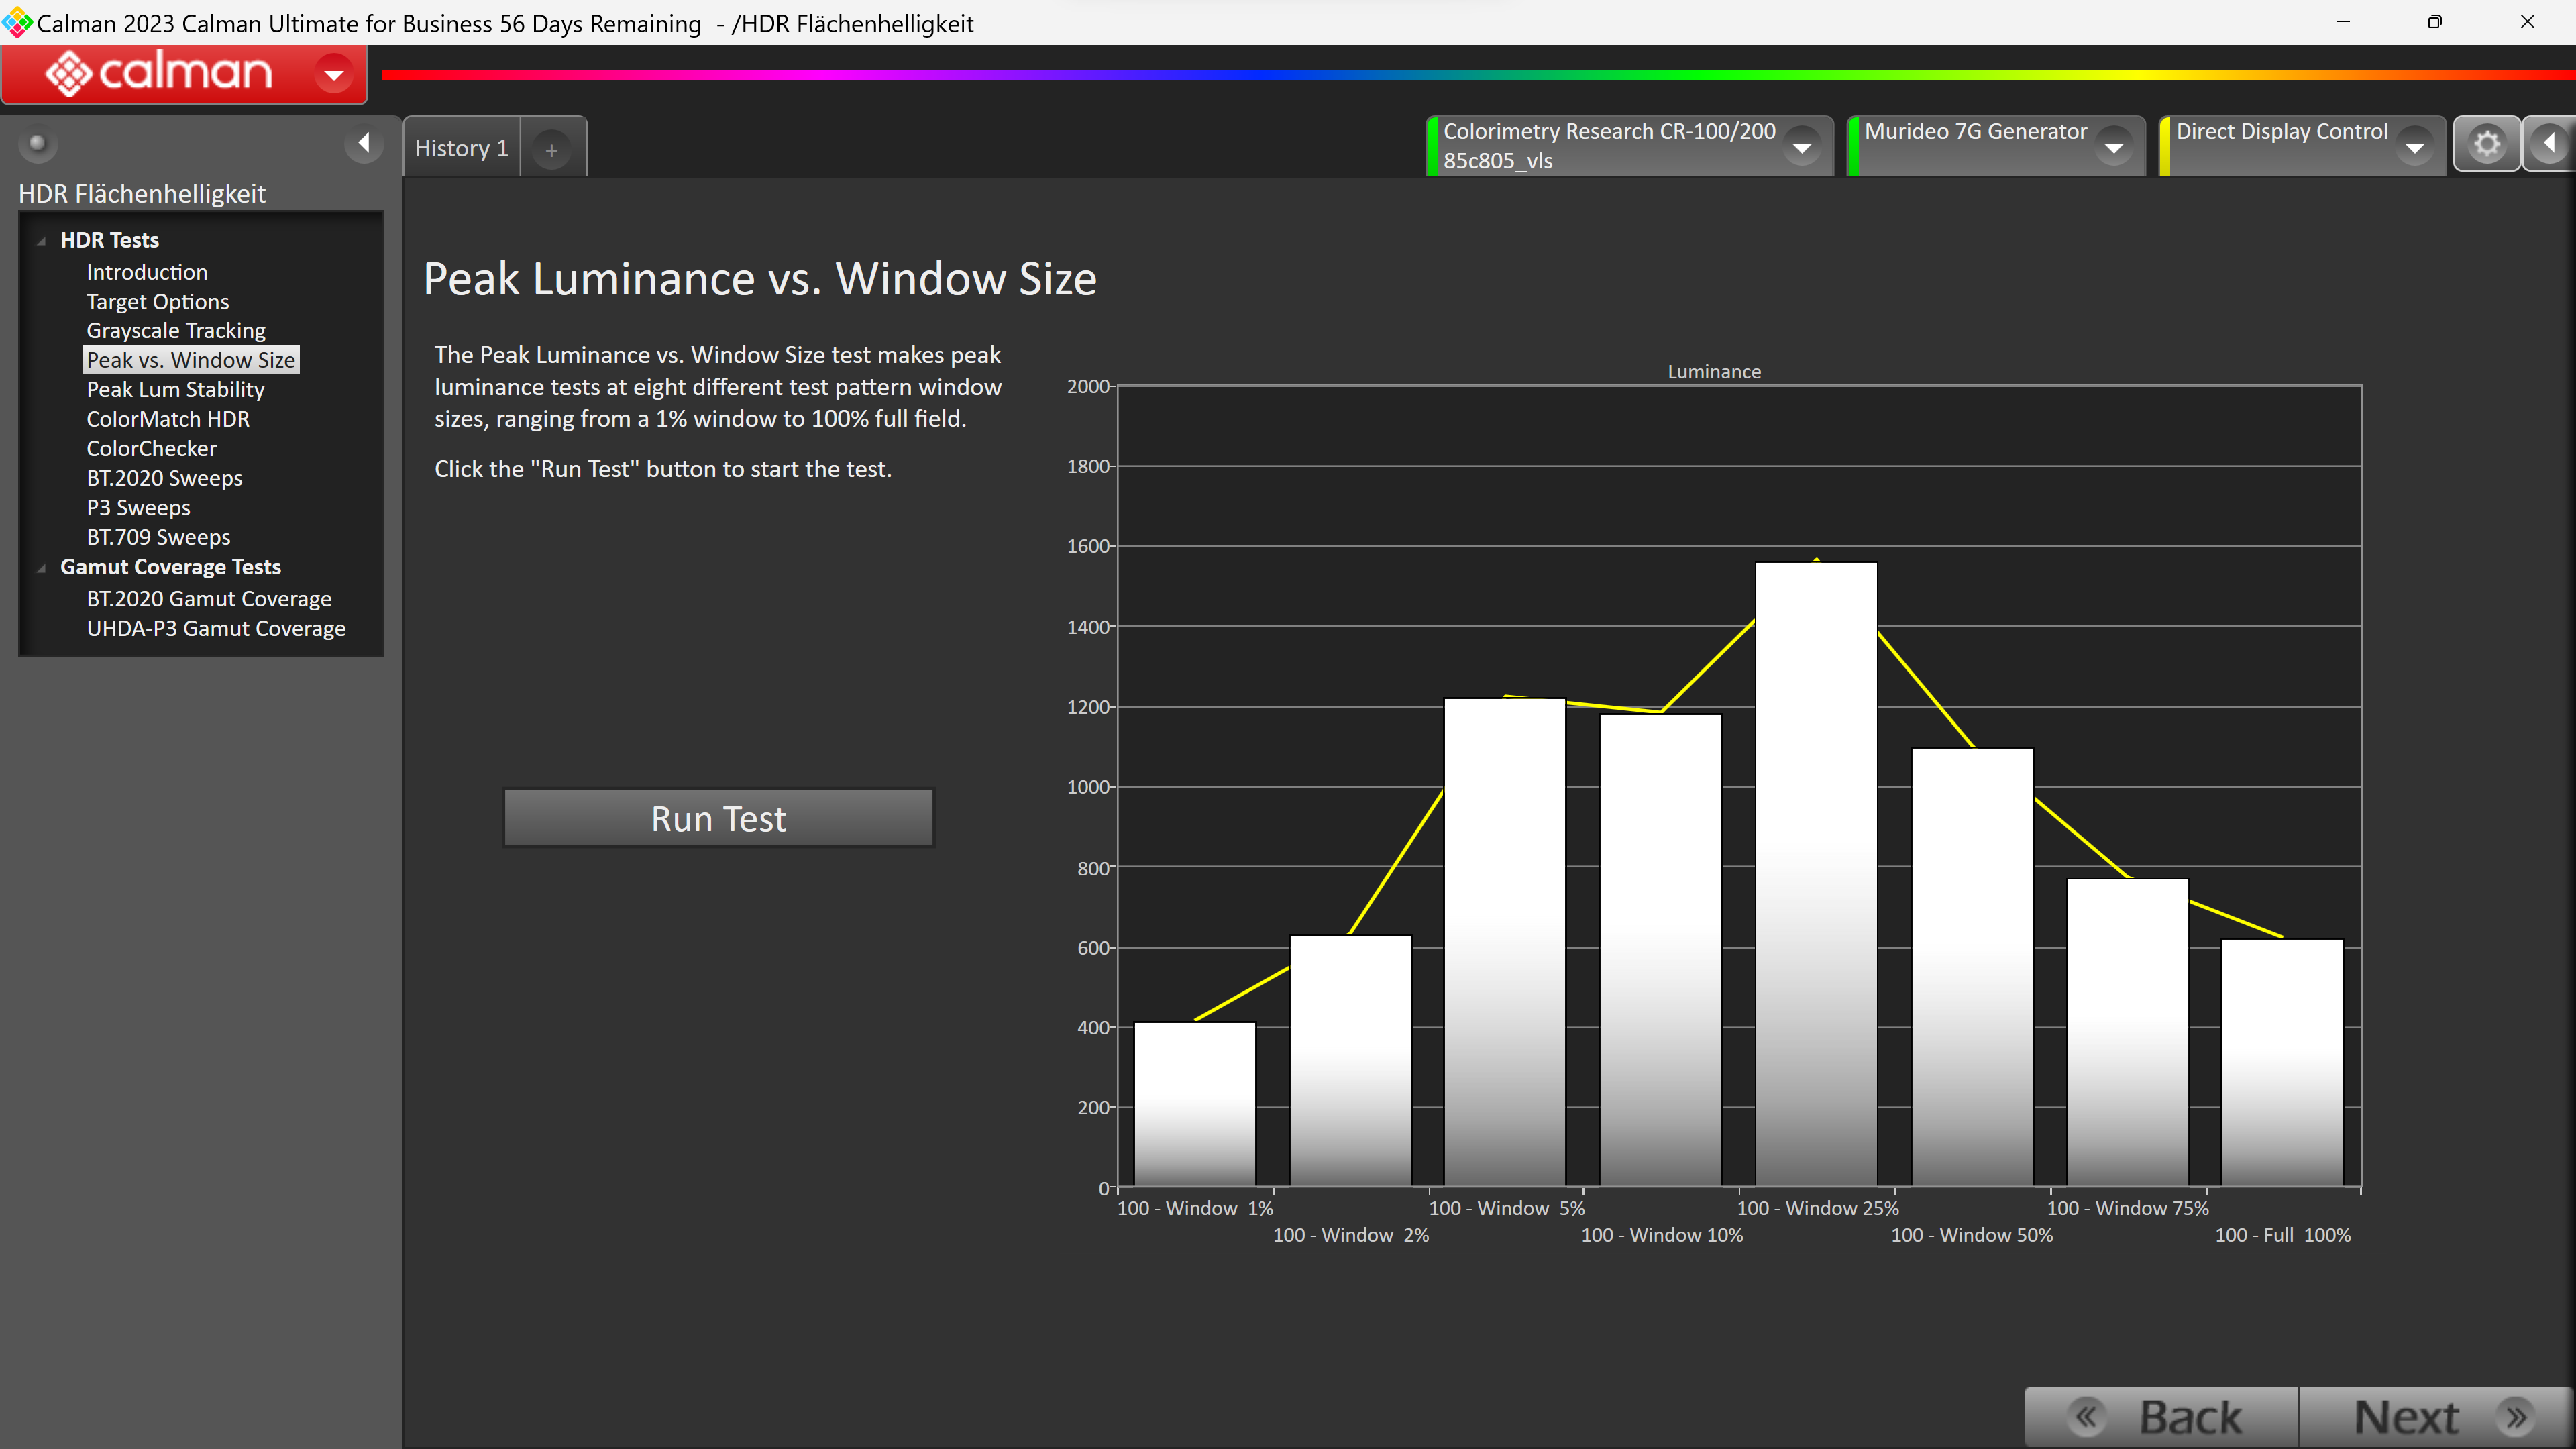This screenshot has height=1449, width=2576.
Task: Open the Calman main menu dropdown arrow
Action: point(333,74)
